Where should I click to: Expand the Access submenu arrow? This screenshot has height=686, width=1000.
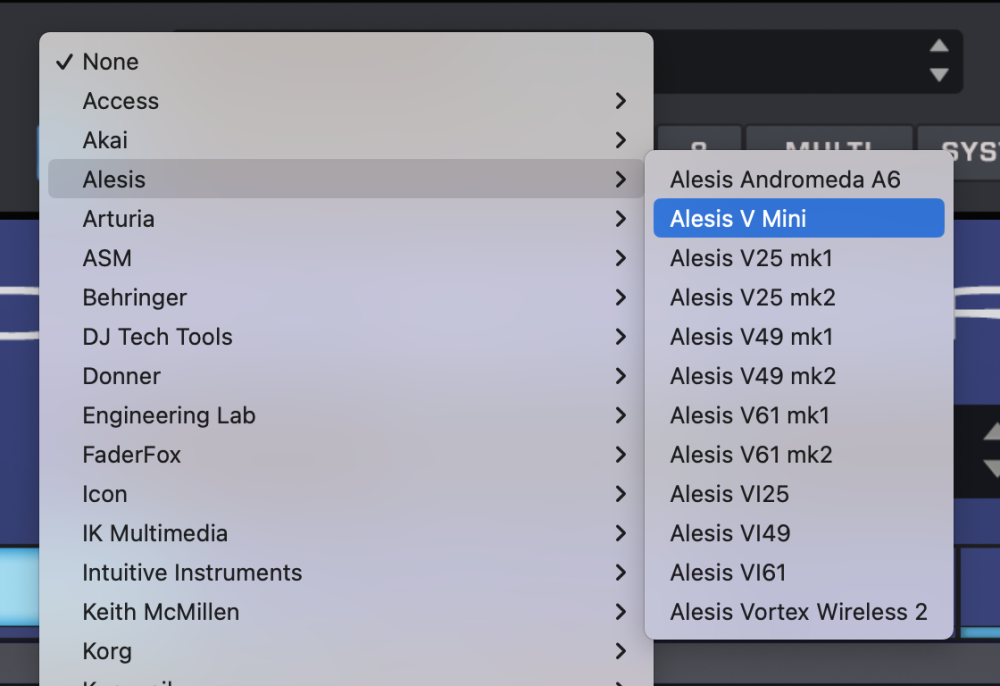[x=621, y=101]
